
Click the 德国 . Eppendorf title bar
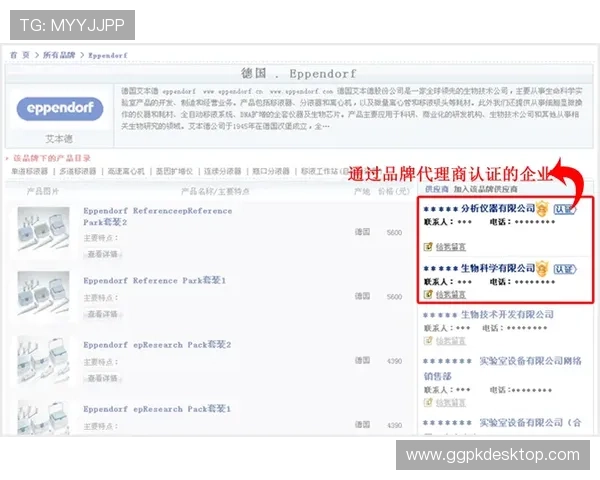tap(299, 73)
